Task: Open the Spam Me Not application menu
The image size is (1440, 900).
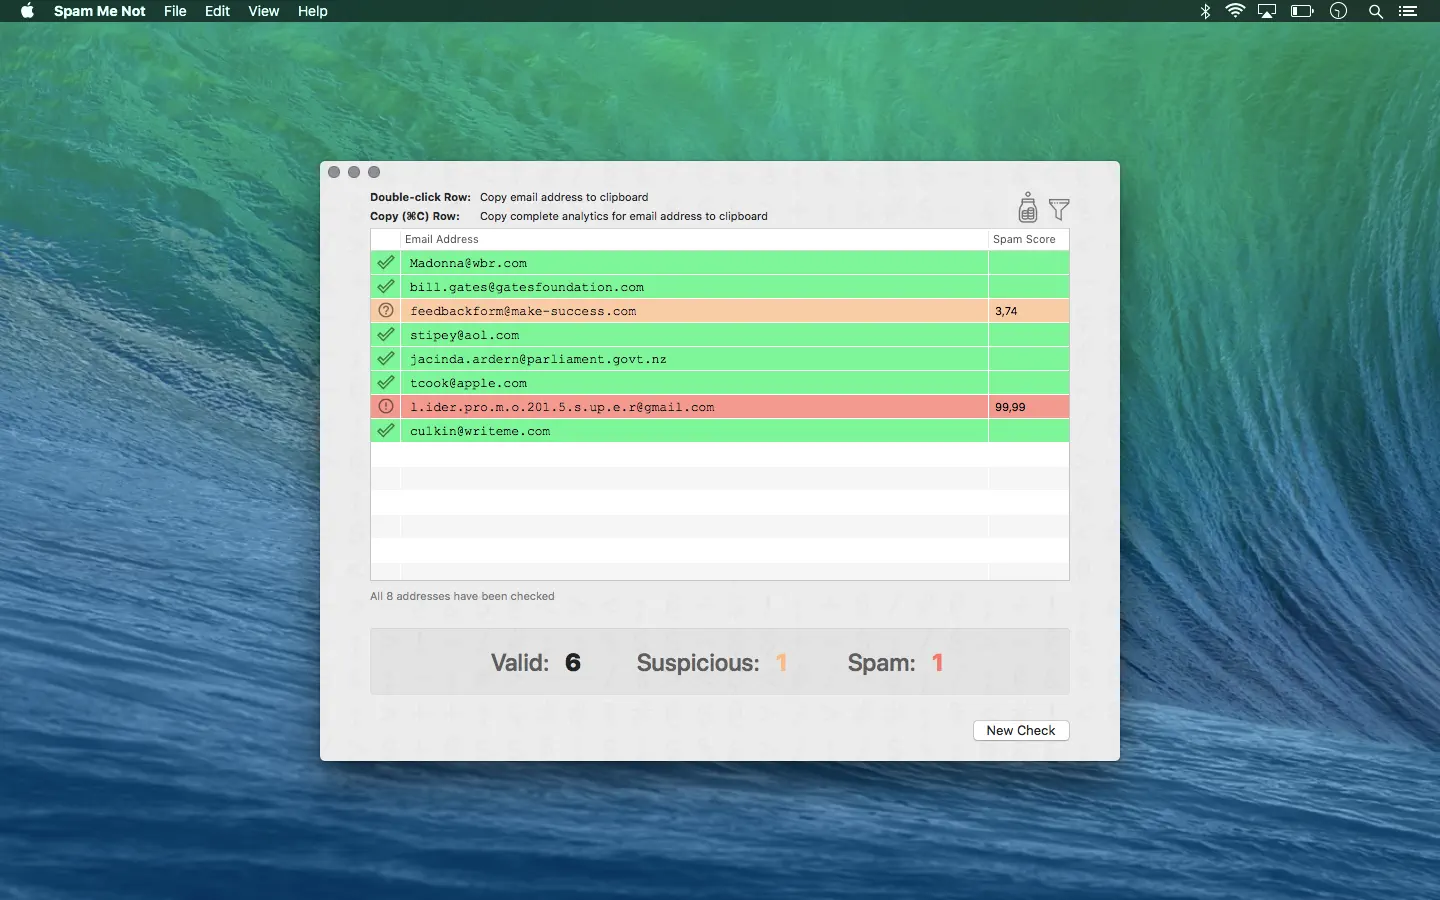Action: click(100, 11)
